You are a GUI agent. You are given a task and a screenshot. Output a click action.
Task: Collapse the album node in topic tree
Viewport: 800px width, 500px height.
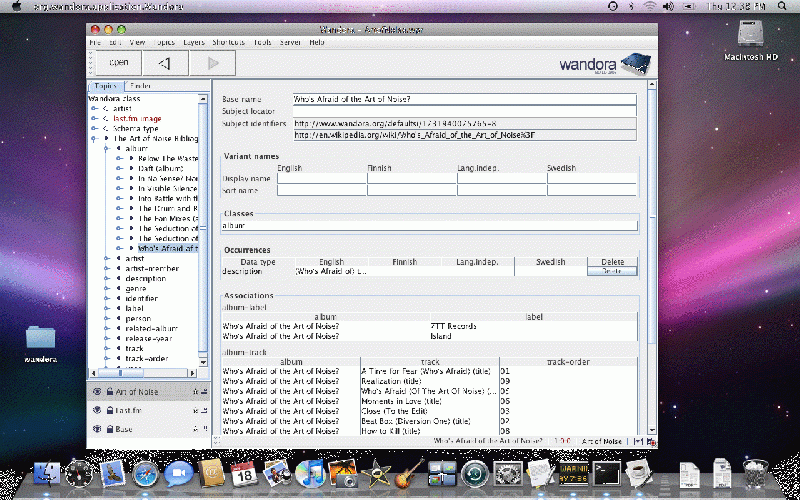106,147
